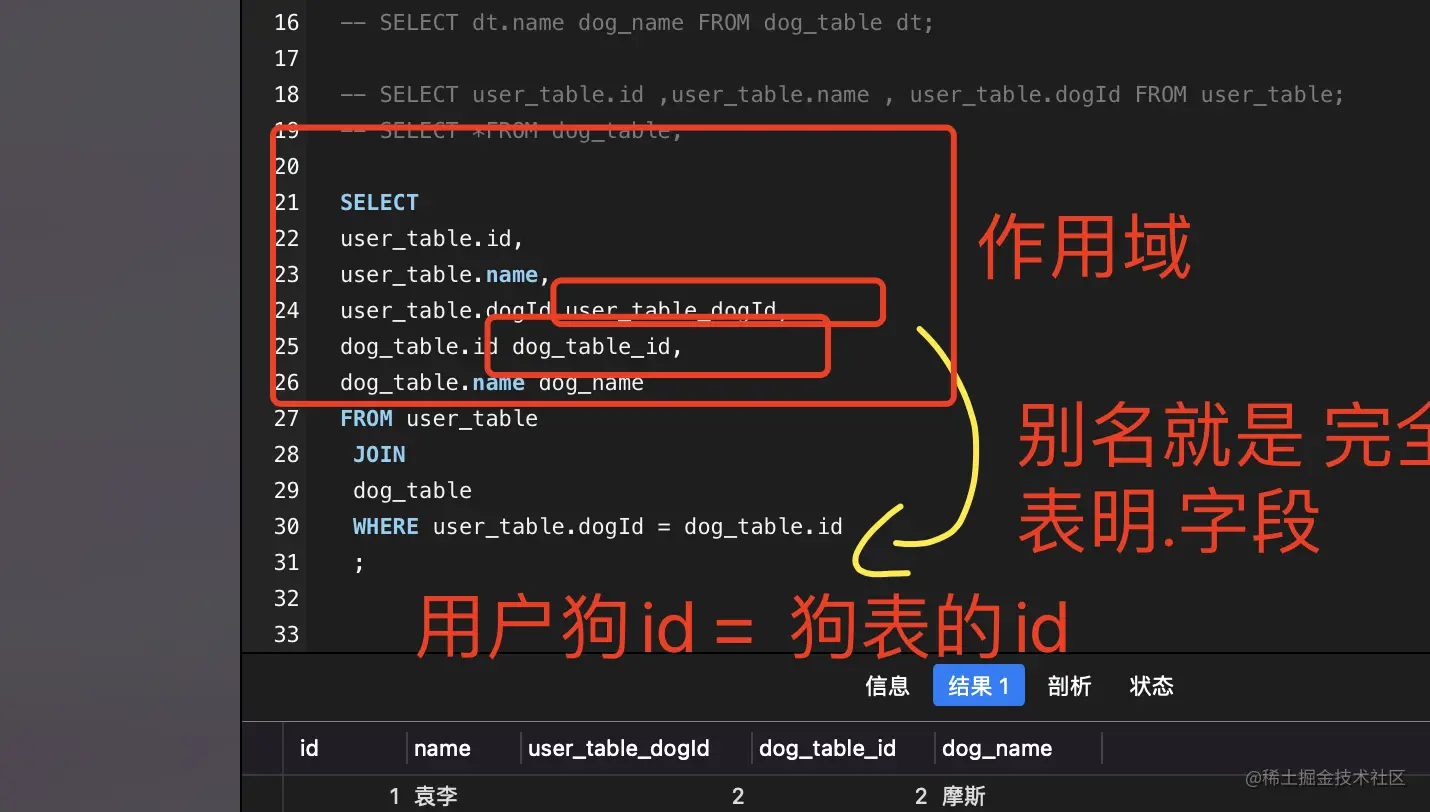Show the 状态 tab

tap(1151, 686)
